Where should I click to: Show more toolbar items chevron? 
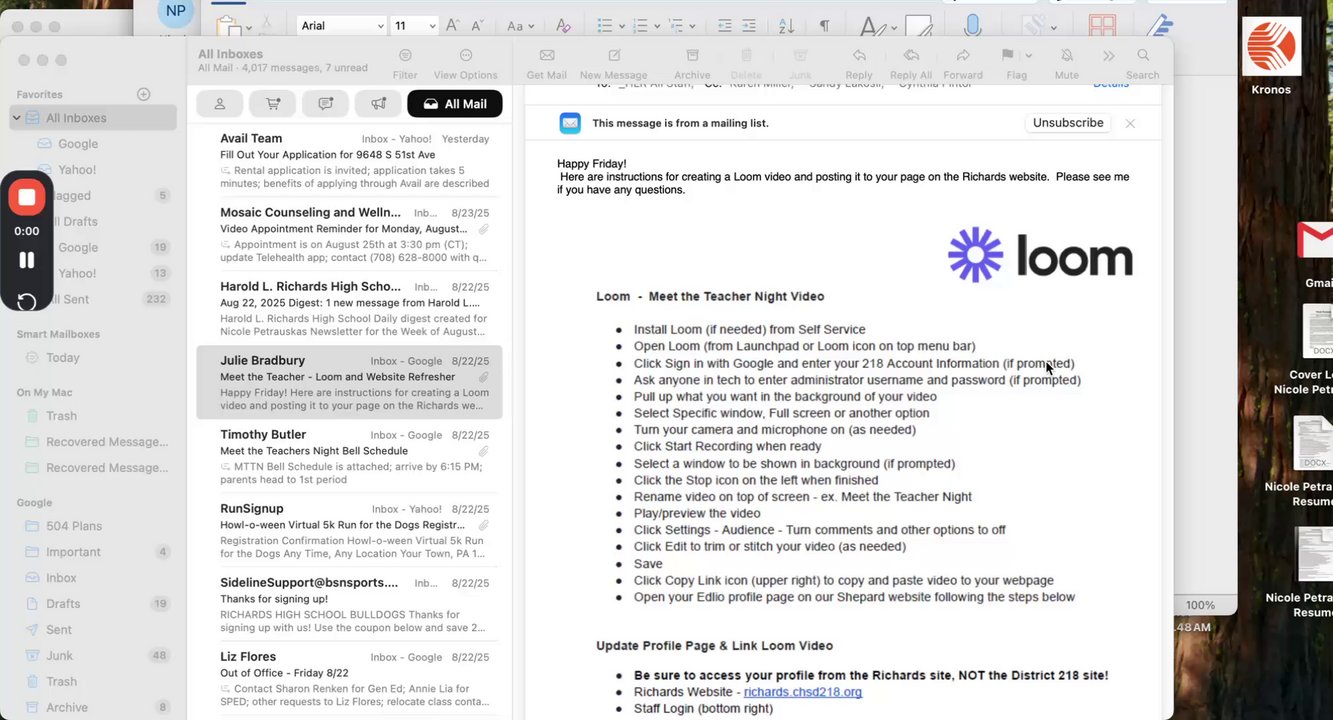(x=1109, y=56)
